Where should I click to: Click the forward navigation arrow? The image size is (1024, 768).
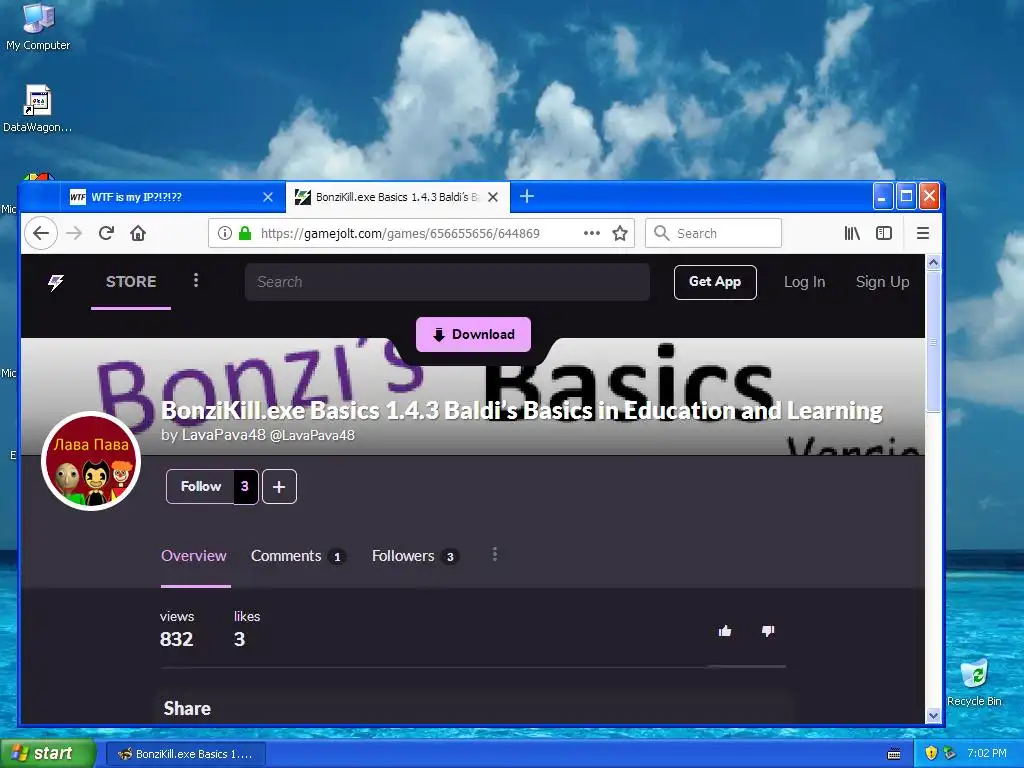click(74, 233)
